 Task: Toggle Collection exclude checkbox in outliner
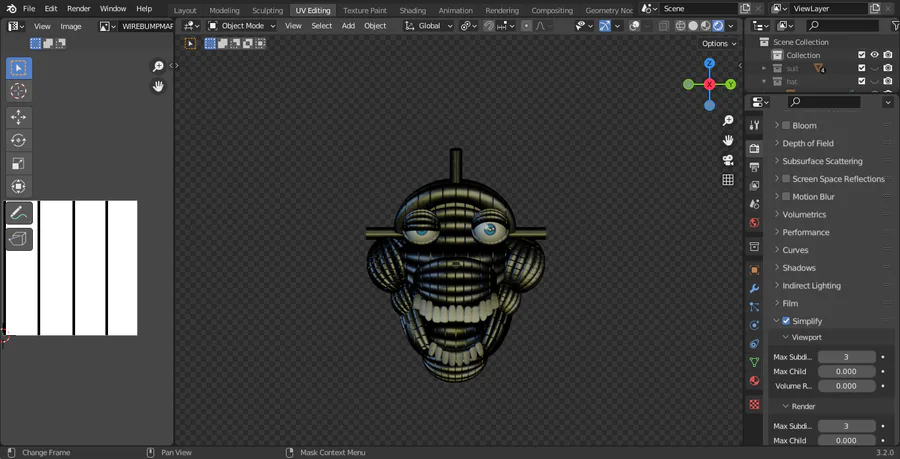[x=862, y=55]
